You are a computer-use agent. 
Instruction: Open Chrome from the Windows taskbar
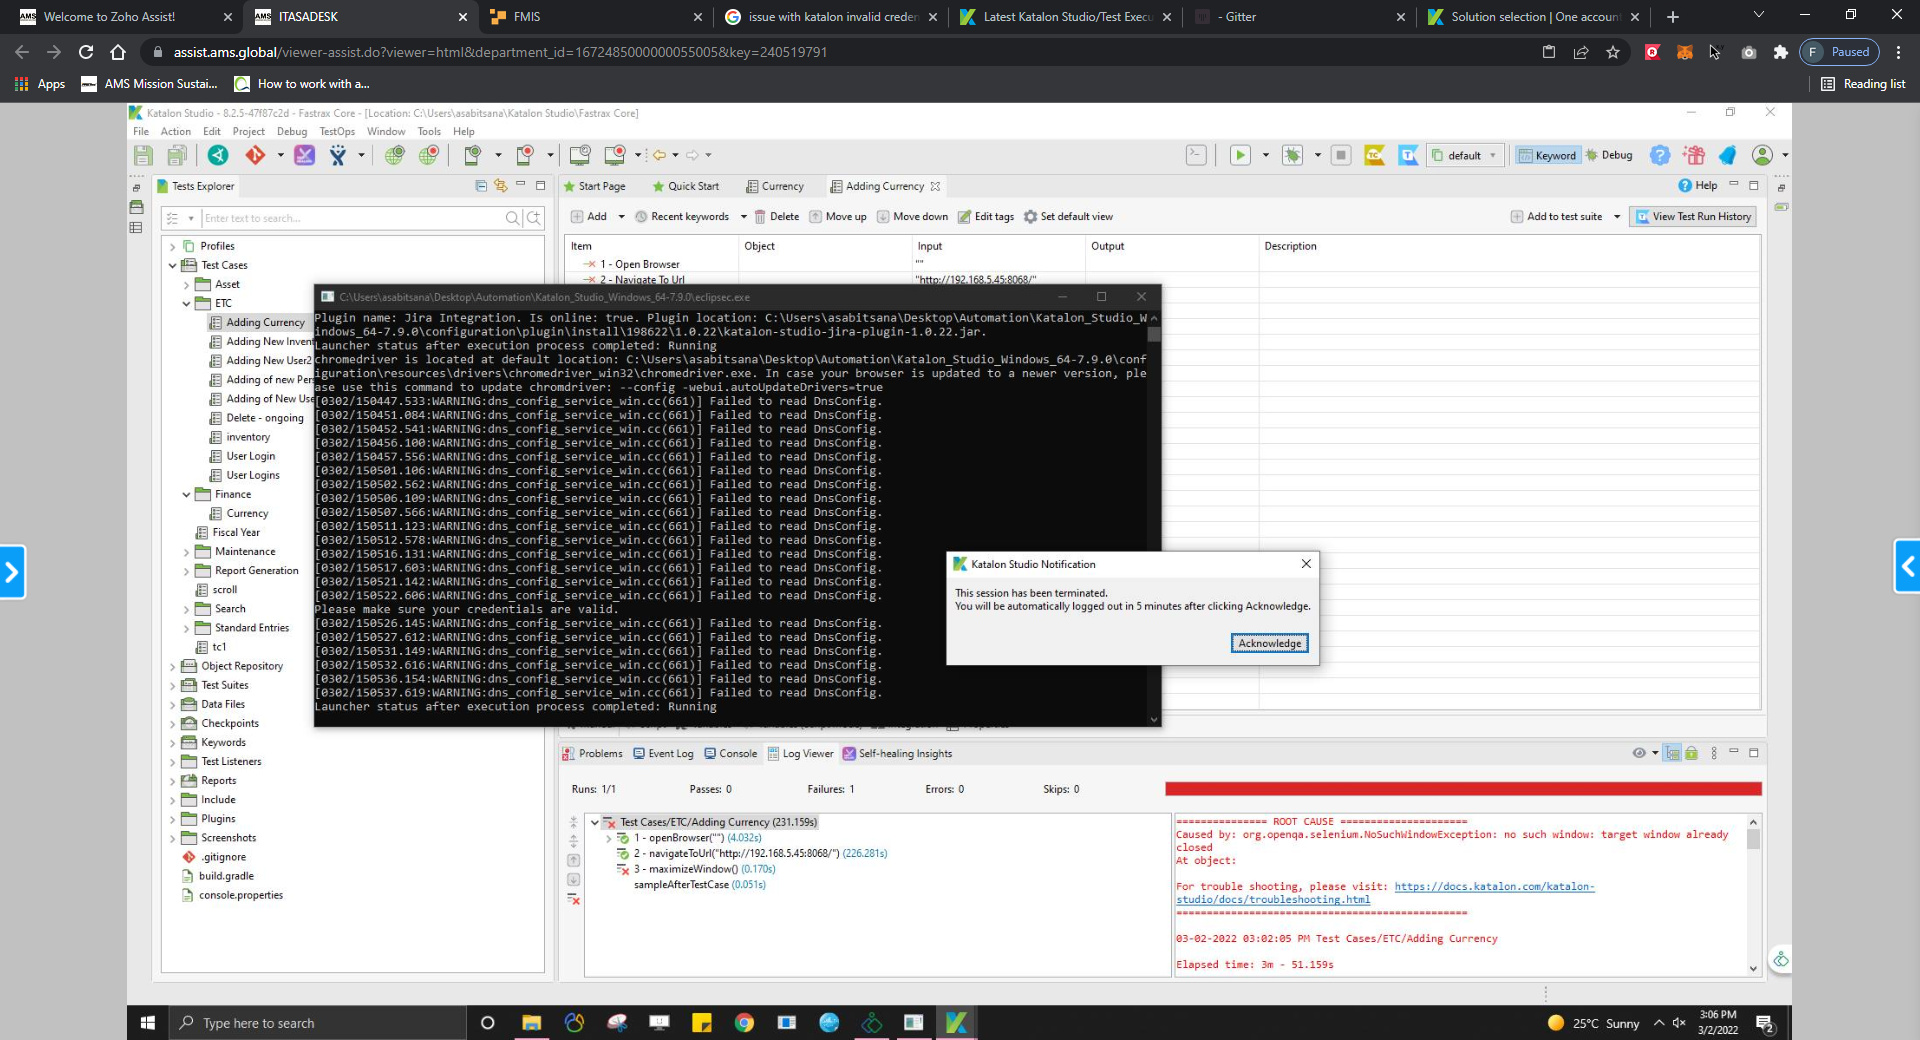tap(744, 1022)
